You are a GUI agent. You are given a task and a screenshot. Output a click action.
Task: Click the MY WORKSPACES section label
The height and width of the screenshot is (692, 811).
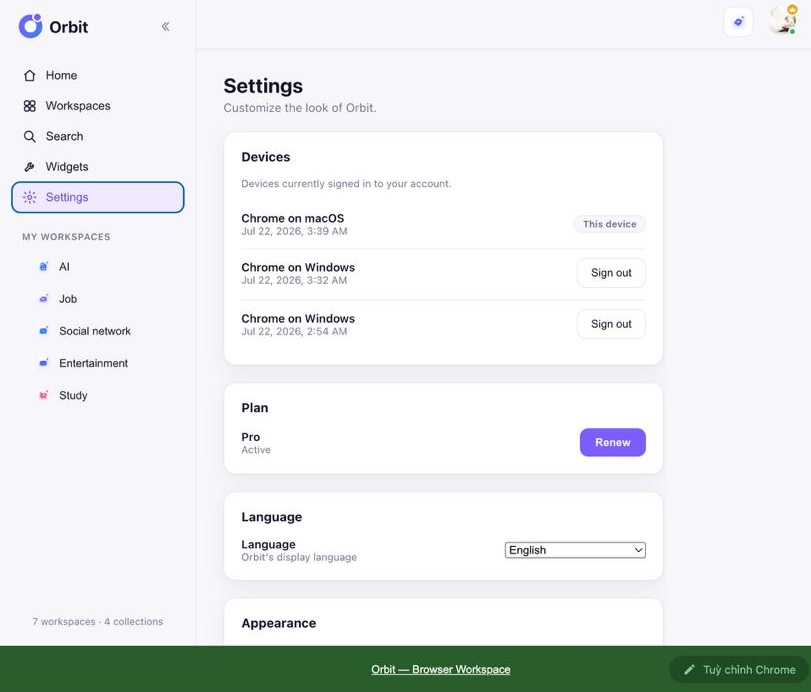[x=66, y=237]
